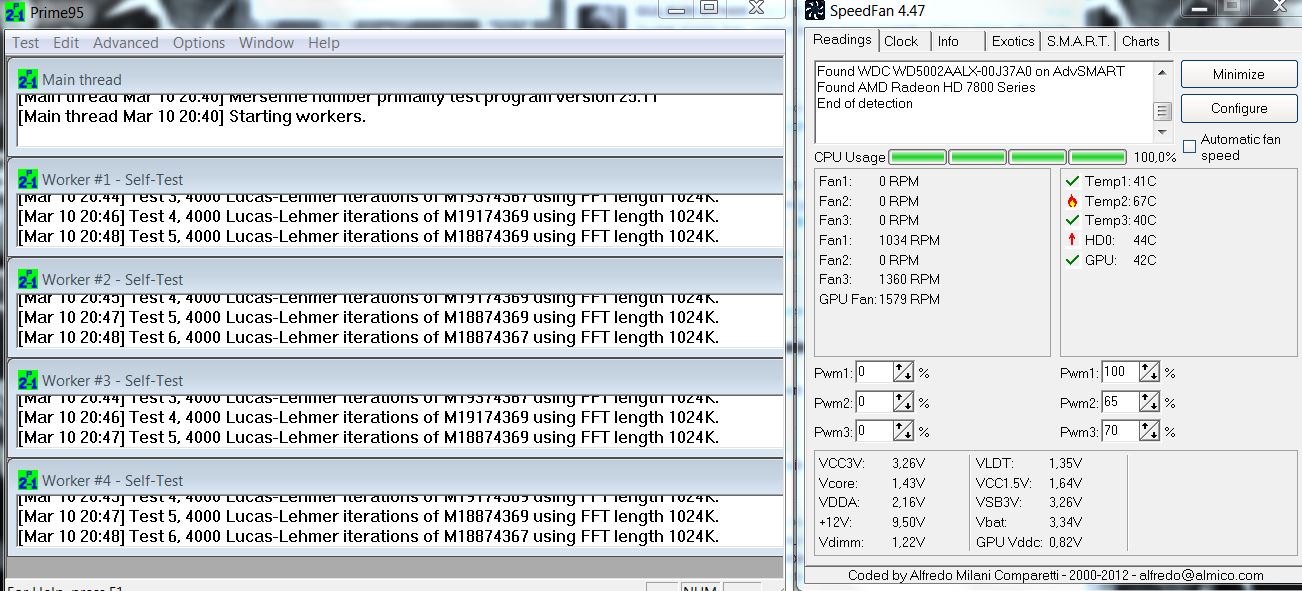
Task: Click the right Pwm1 stepper showing 100
Action: (x=1149, y=373)
